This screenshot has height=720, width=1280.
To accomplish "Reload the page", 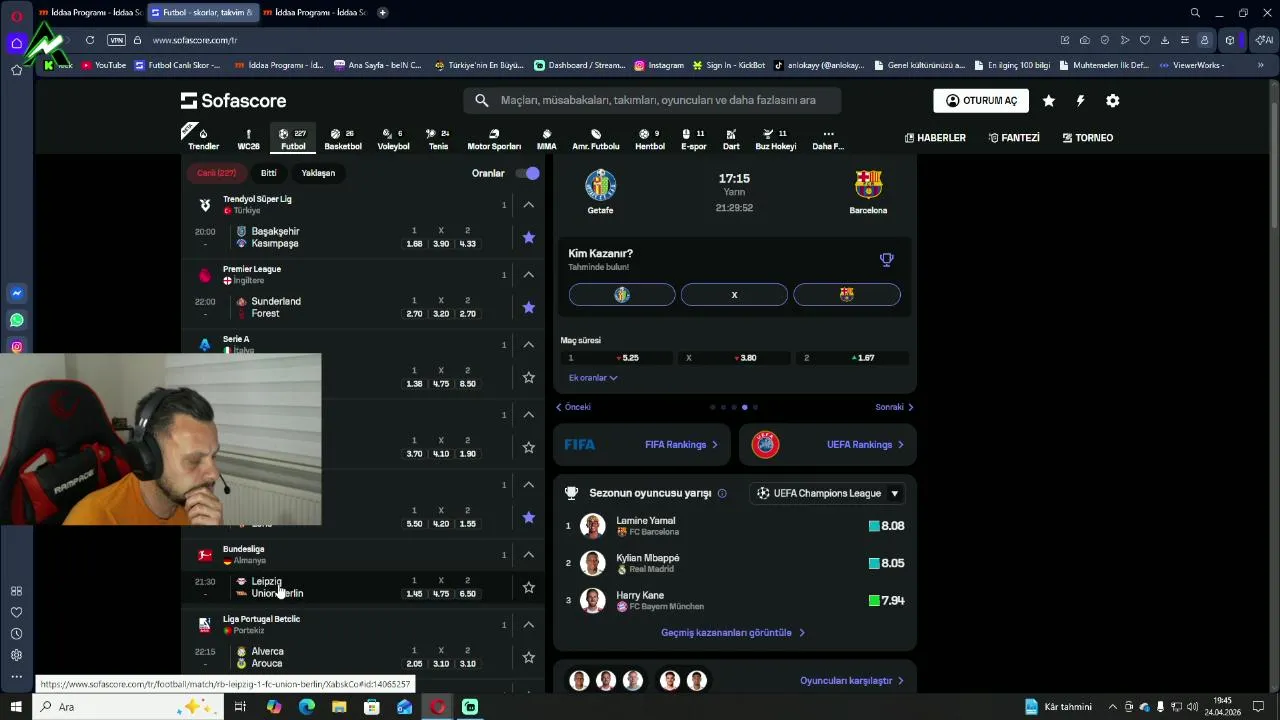I will click(90, 40).
